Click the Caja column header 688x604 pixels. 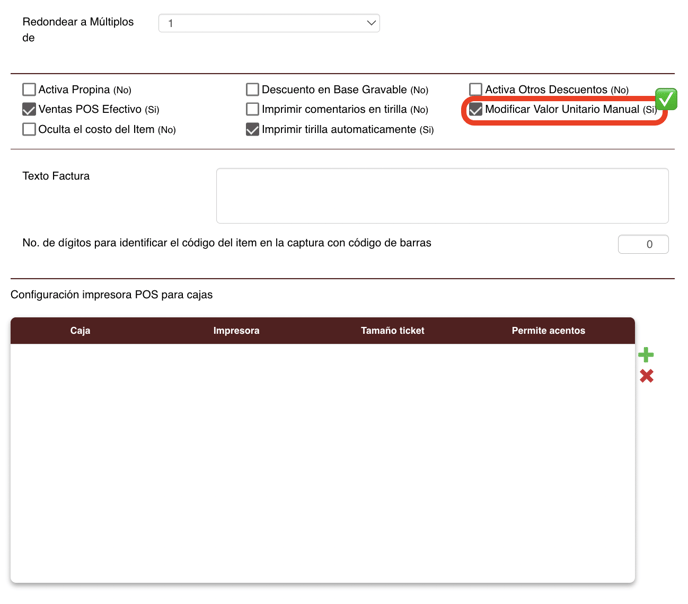[x=80, y=331]
